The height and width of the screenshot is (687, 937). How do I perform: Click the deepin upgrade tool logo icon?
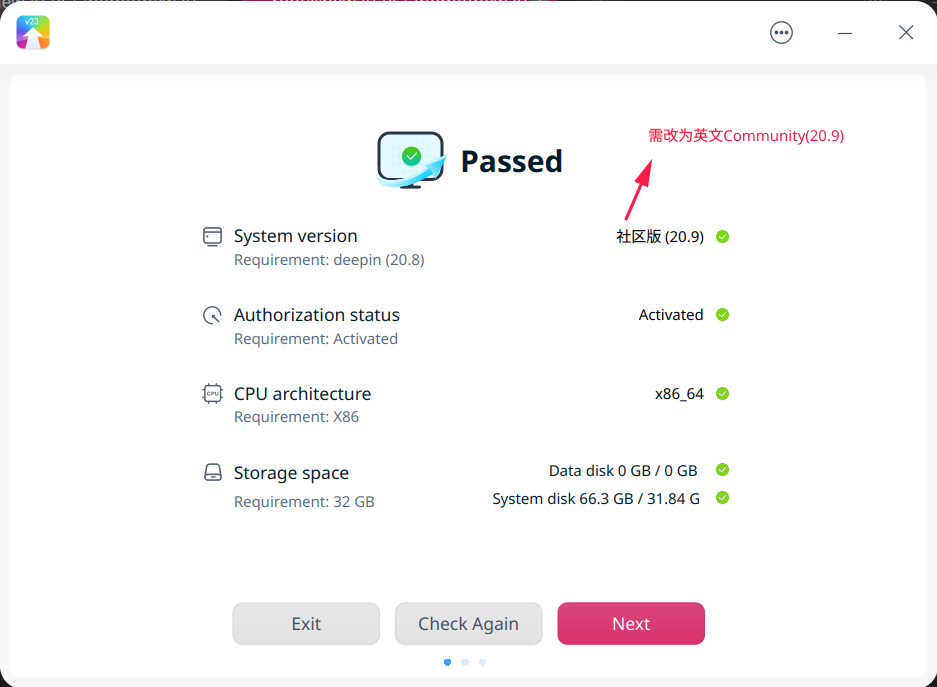click(x=33, y=32)
